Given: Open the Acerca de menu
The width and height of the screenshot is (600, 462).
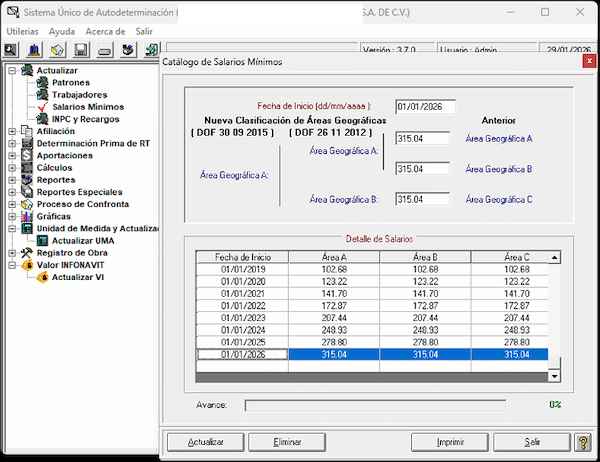Looking at the screenshot, I should 105,31.
